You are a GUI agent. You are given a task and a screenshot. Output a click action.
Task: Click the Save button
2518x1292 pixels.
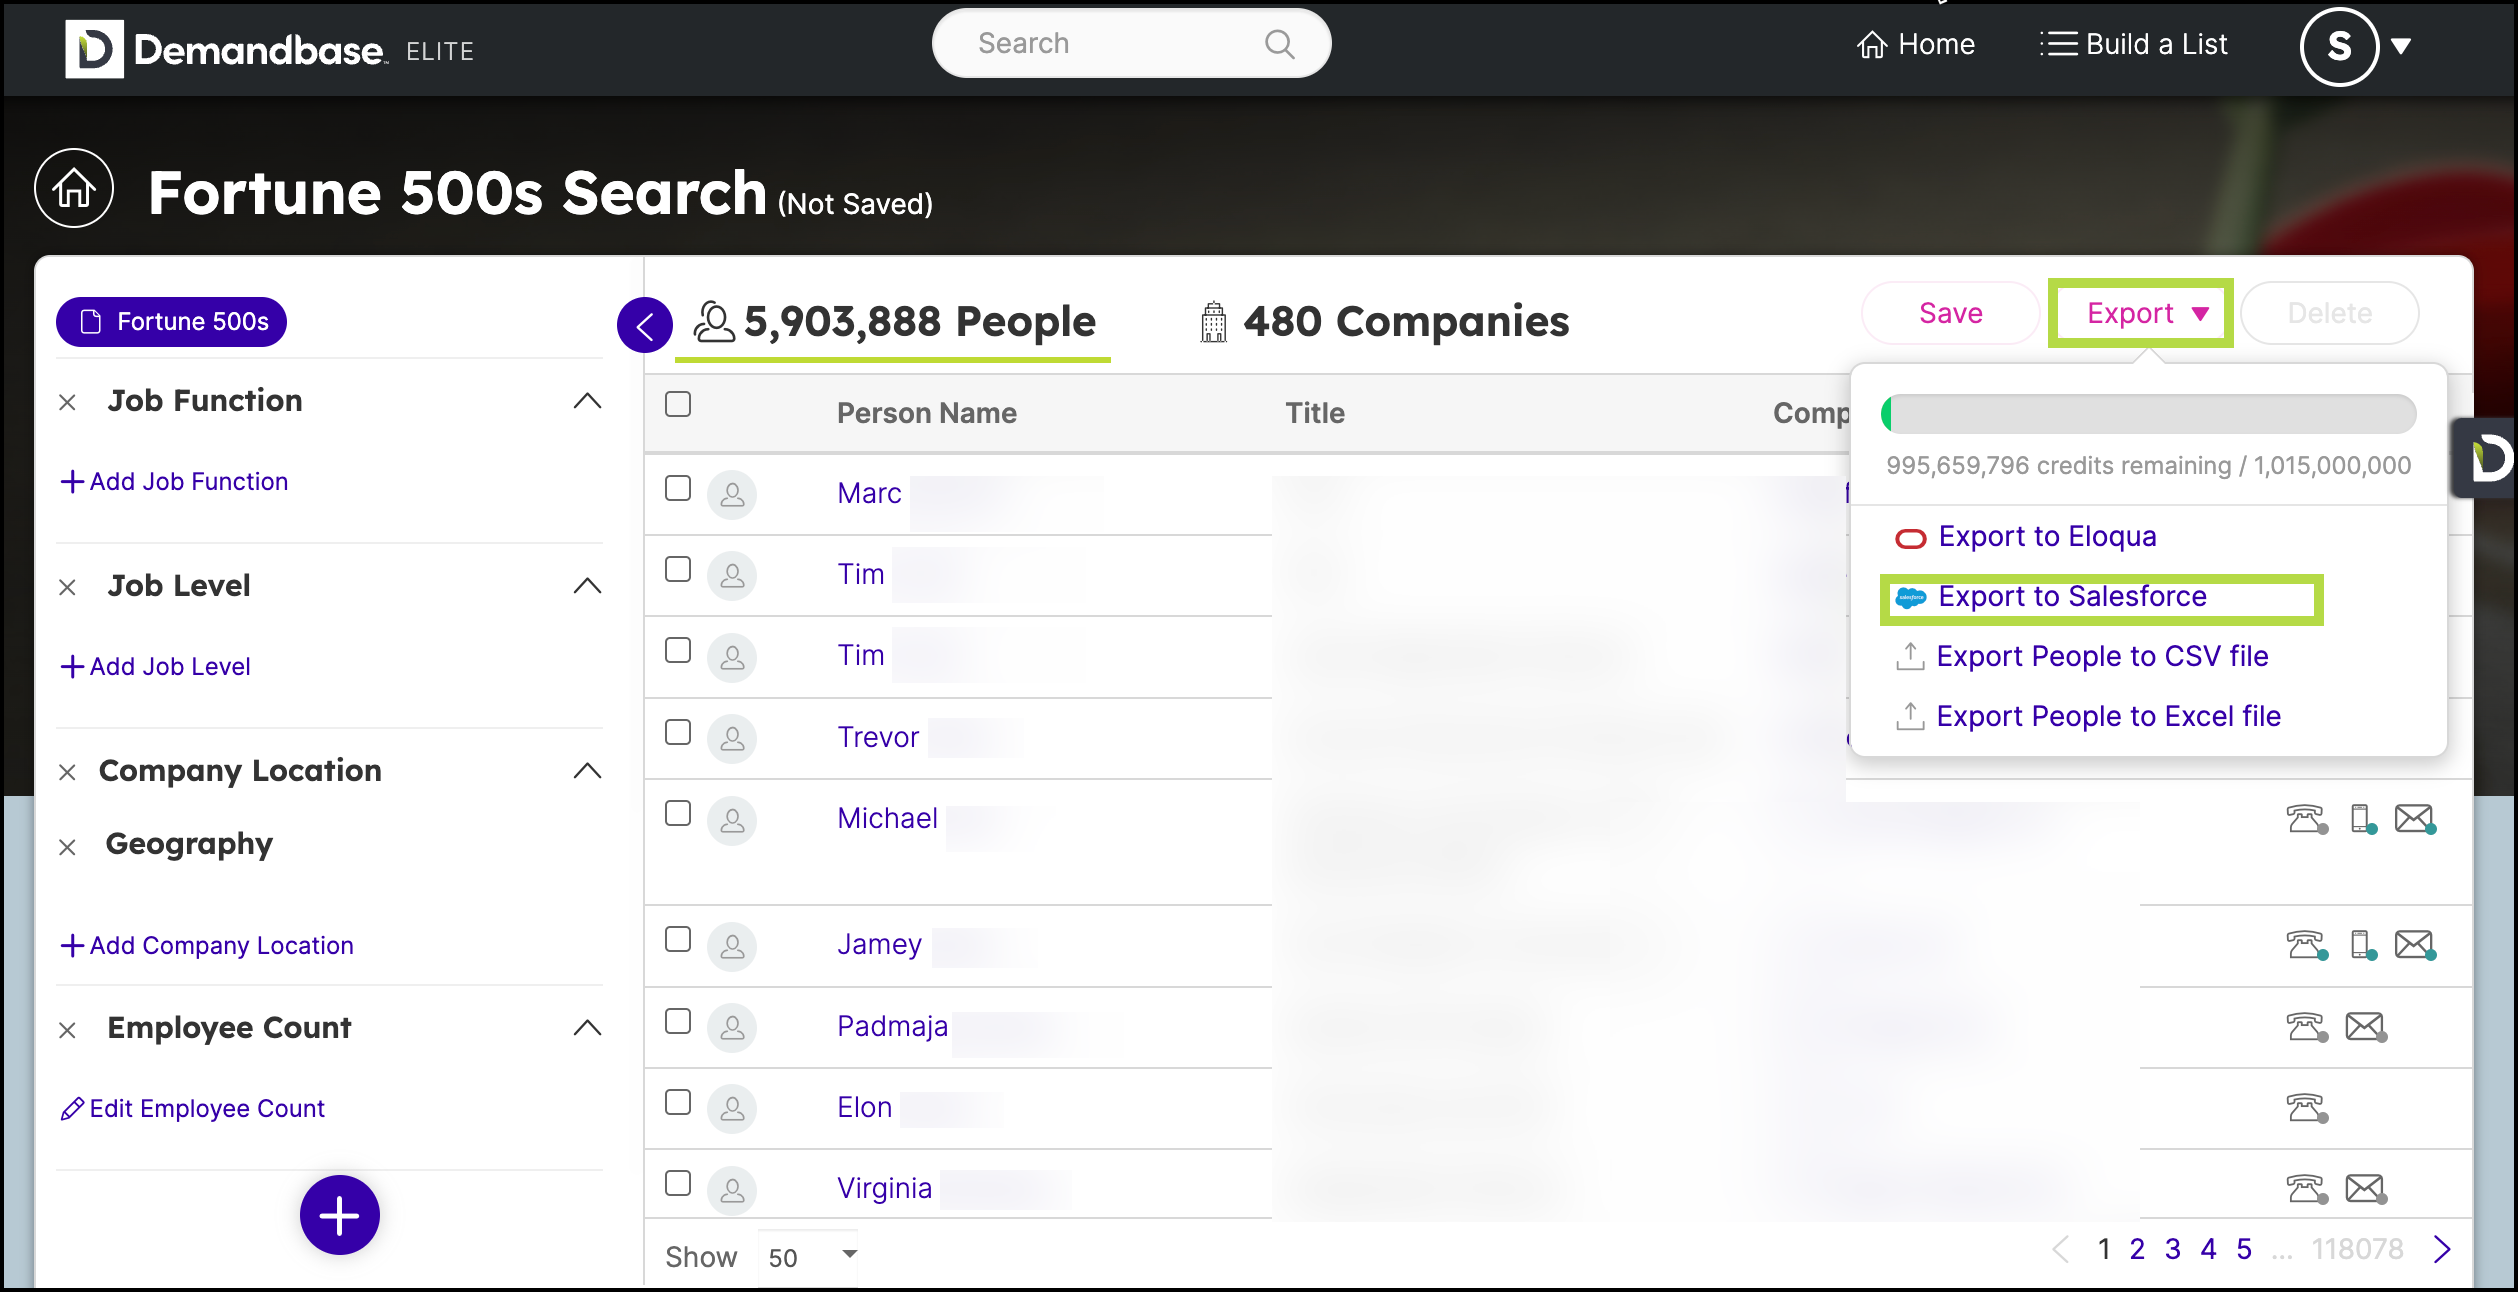[1950, 313]
